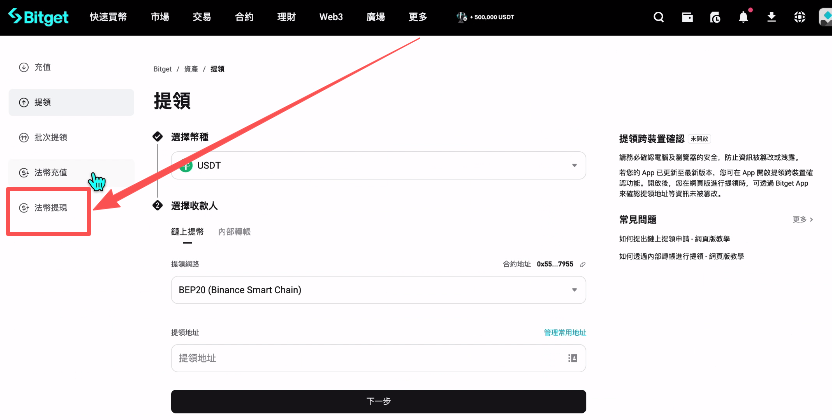Screen dimensions: 832x420
Task: Click the 下一步 button
Action: pos(378,401)
